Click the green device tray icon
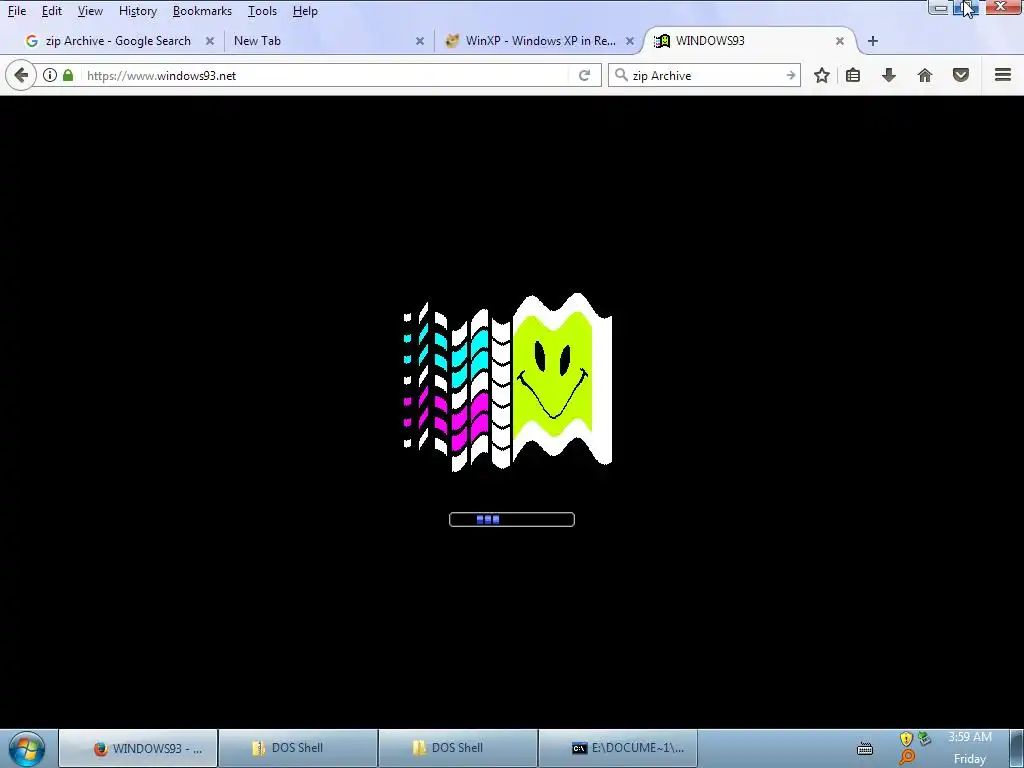The height and width of the screenshot is (768, 1024). point(924,739)
